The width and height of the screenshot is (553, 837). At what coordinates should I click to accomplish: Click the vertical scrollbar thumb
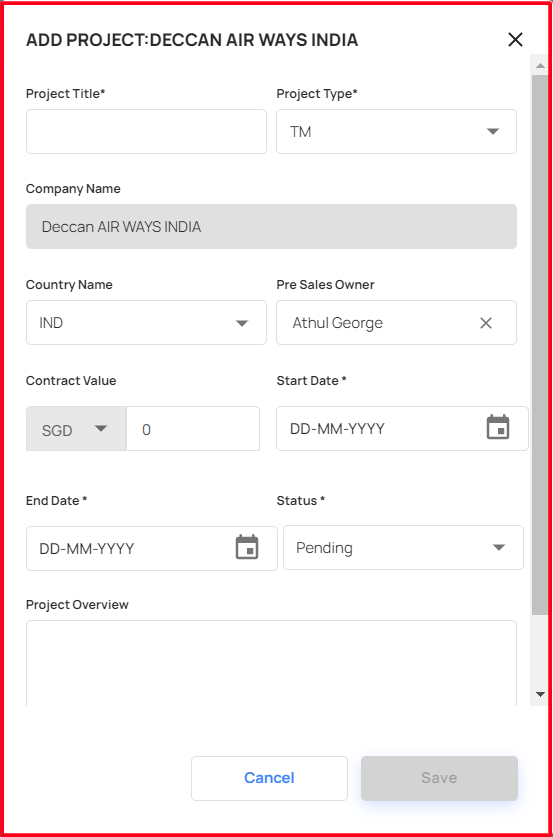540,344
